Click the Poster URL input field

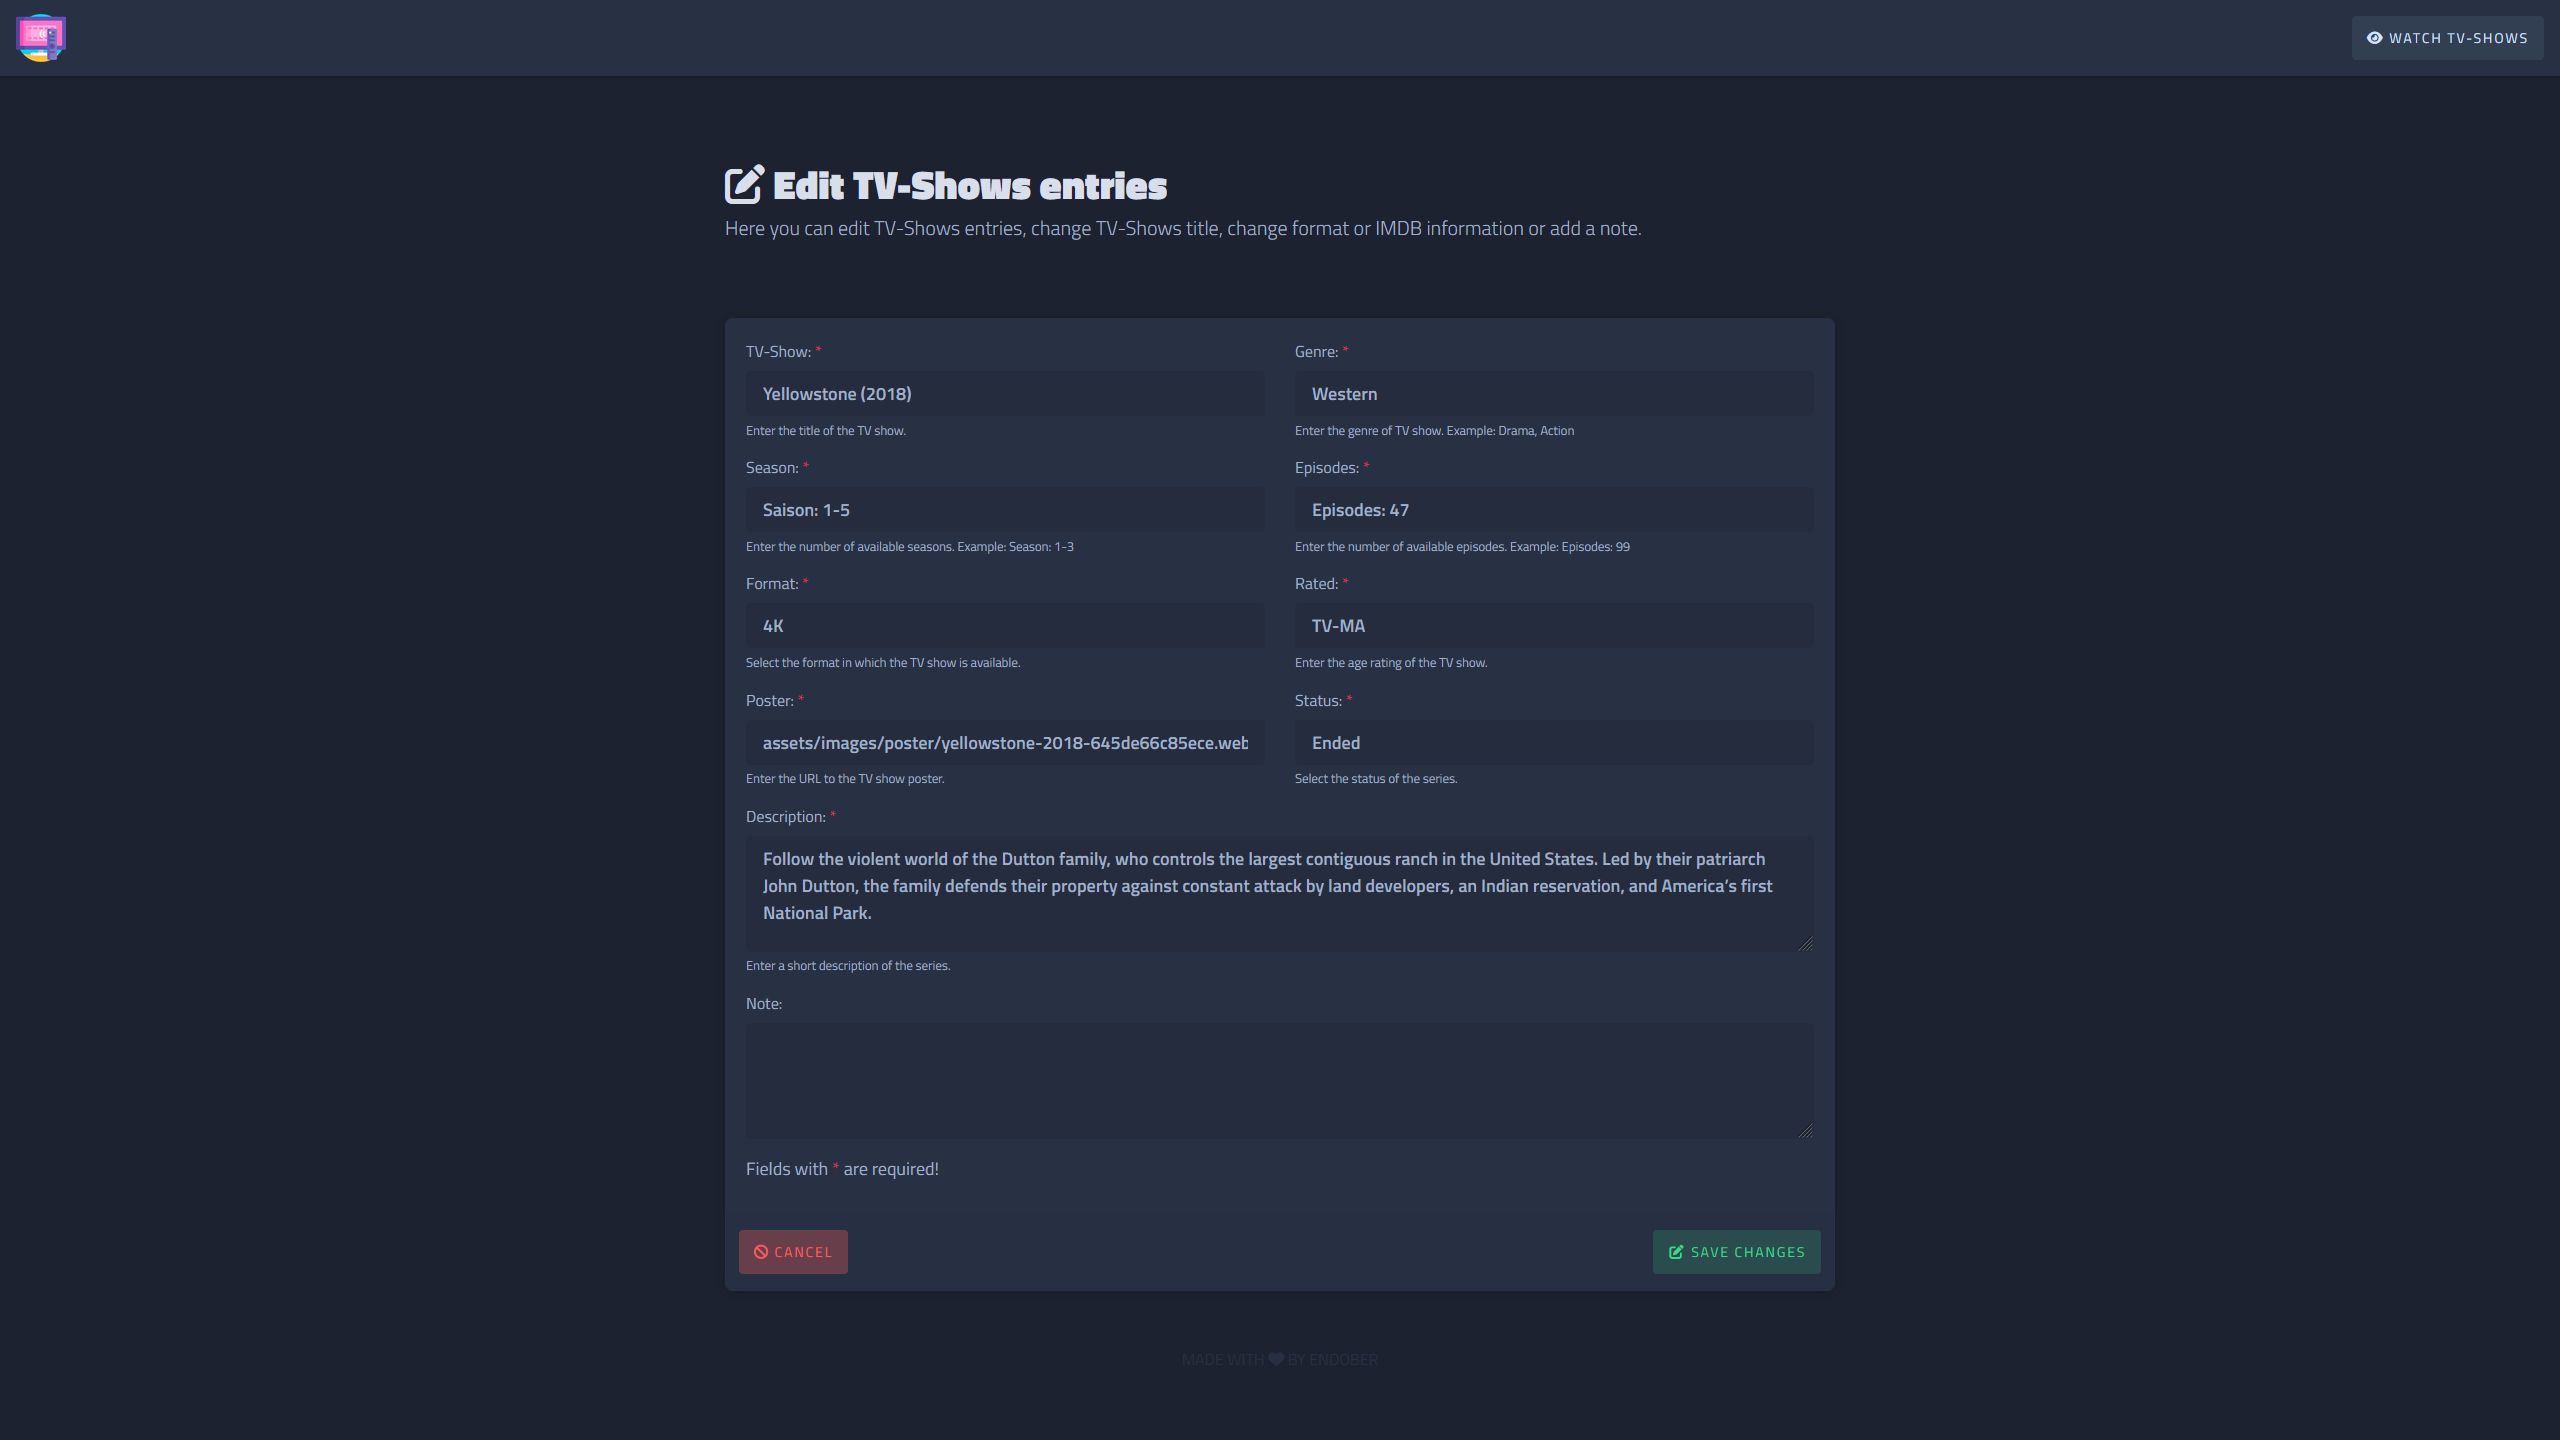(1004, 743)
